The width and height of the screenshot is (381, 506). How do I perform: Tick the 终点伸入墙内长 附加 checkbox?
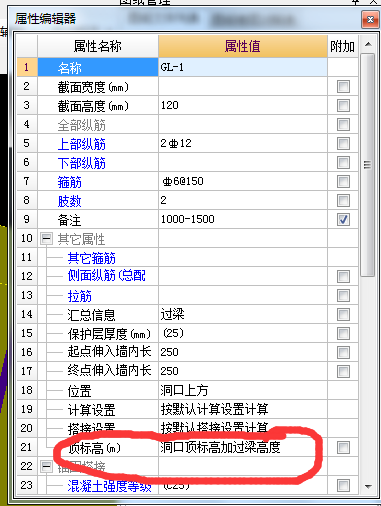point(343,371)
